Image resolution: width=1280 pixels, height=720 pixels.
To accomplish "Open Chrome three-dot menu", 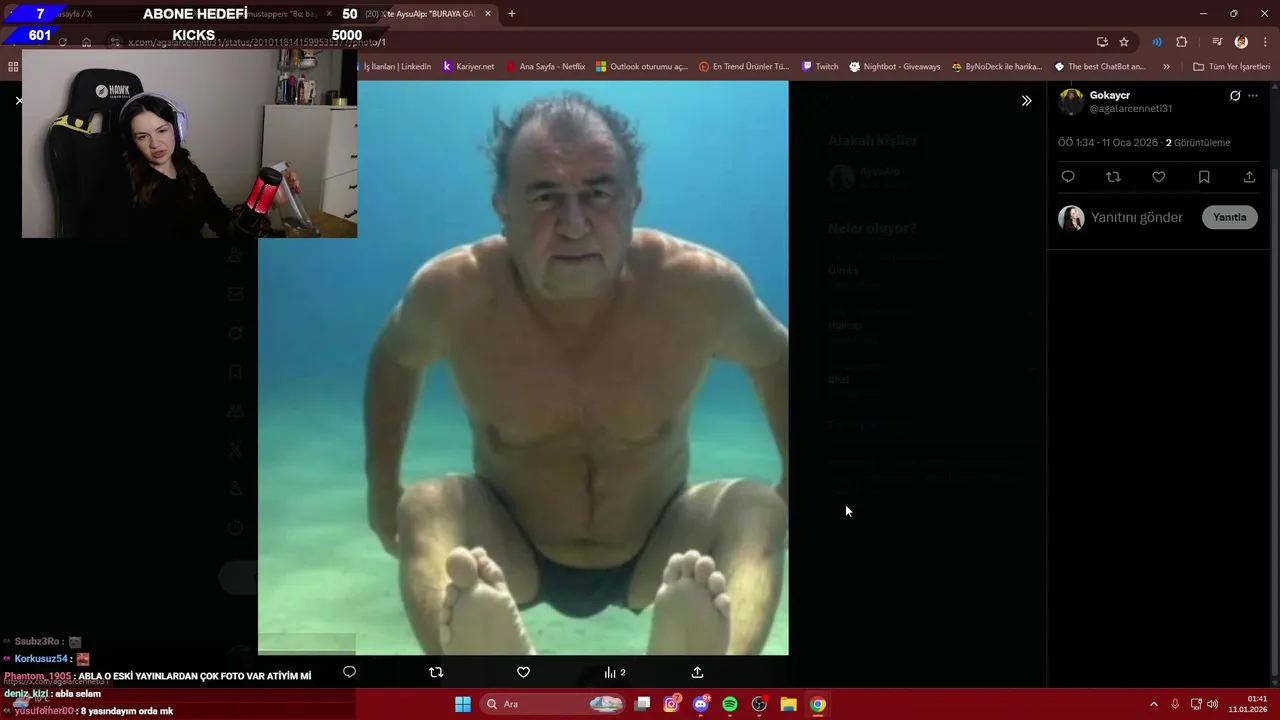I will point(1263,42).
